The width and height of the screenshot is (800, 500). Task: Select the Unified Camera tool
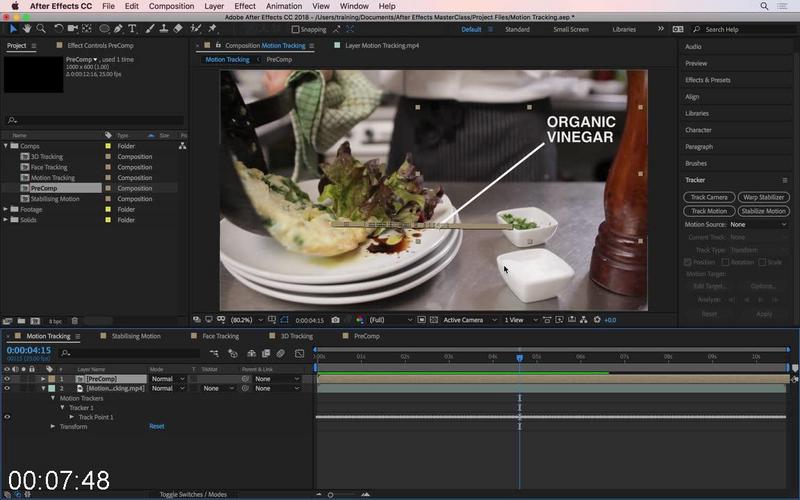click(72, 29)
